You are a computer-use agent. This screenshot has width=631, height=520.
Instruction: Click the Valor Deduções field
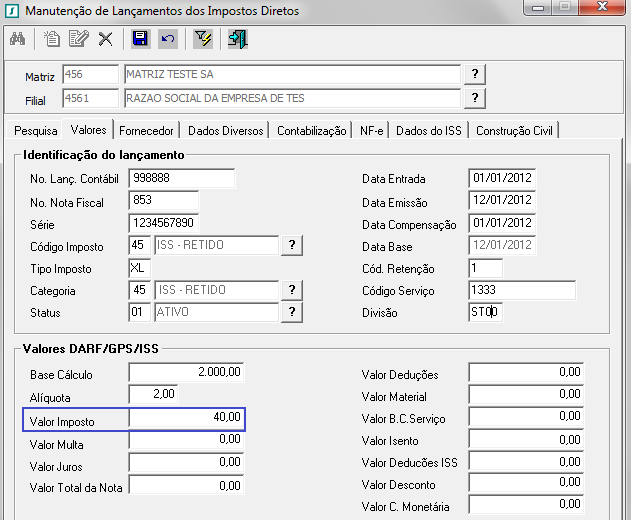coord(526,372)
